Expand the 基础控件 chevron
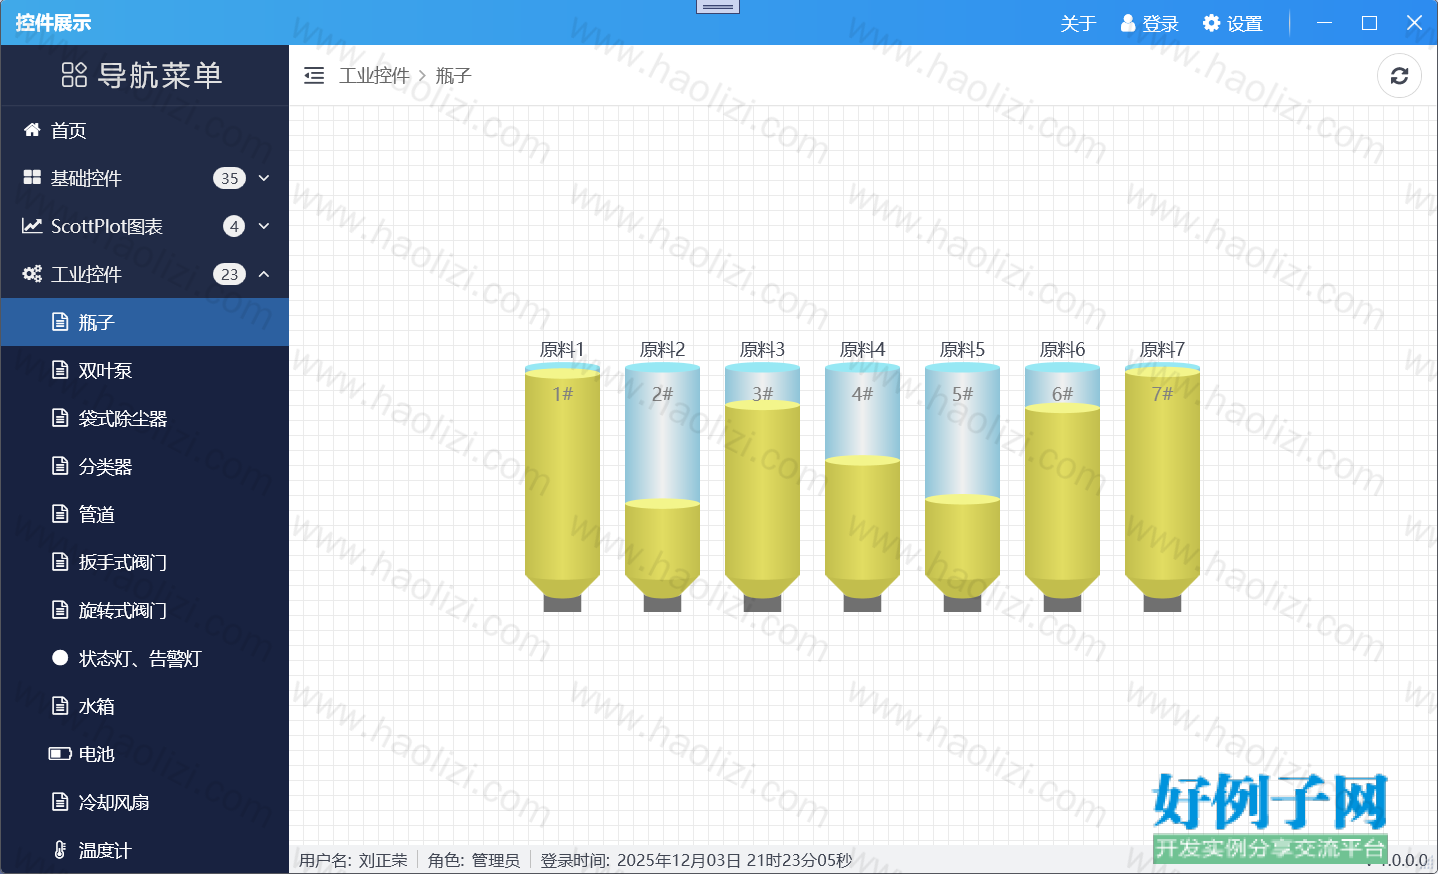The image size is (1438, 874). [264, 178]
